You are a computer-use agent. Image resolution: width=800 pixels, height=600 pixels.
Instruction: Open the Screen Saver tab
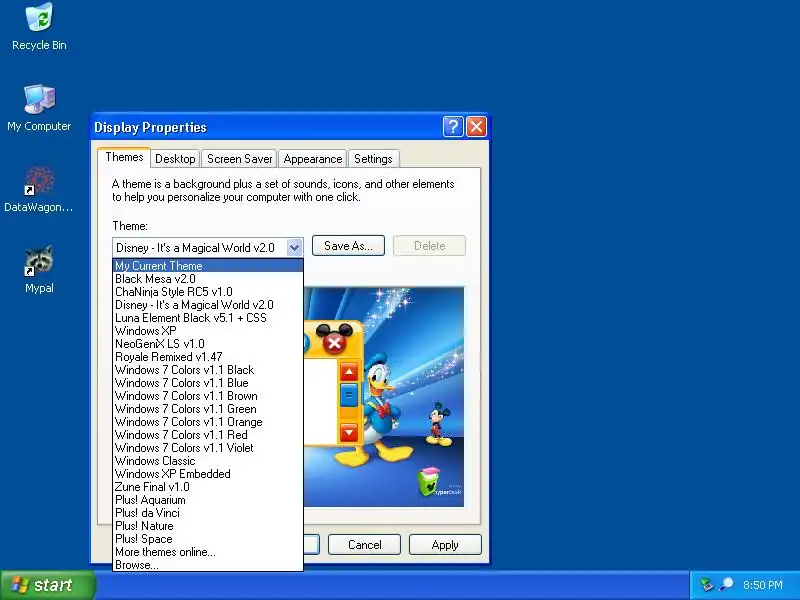[239, 159]
